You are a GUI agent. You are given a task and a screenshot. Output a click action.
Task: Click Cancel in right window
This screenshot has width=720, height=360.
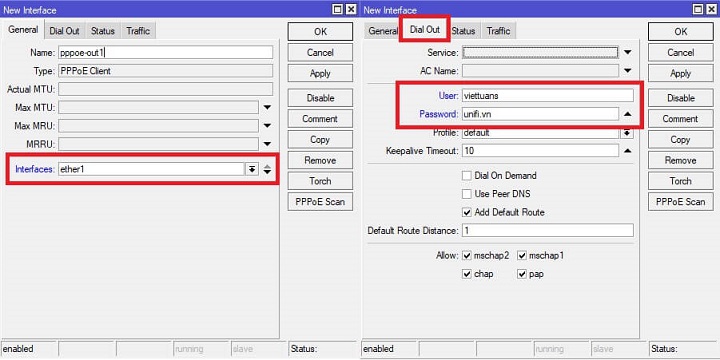(x=681, y=52)
